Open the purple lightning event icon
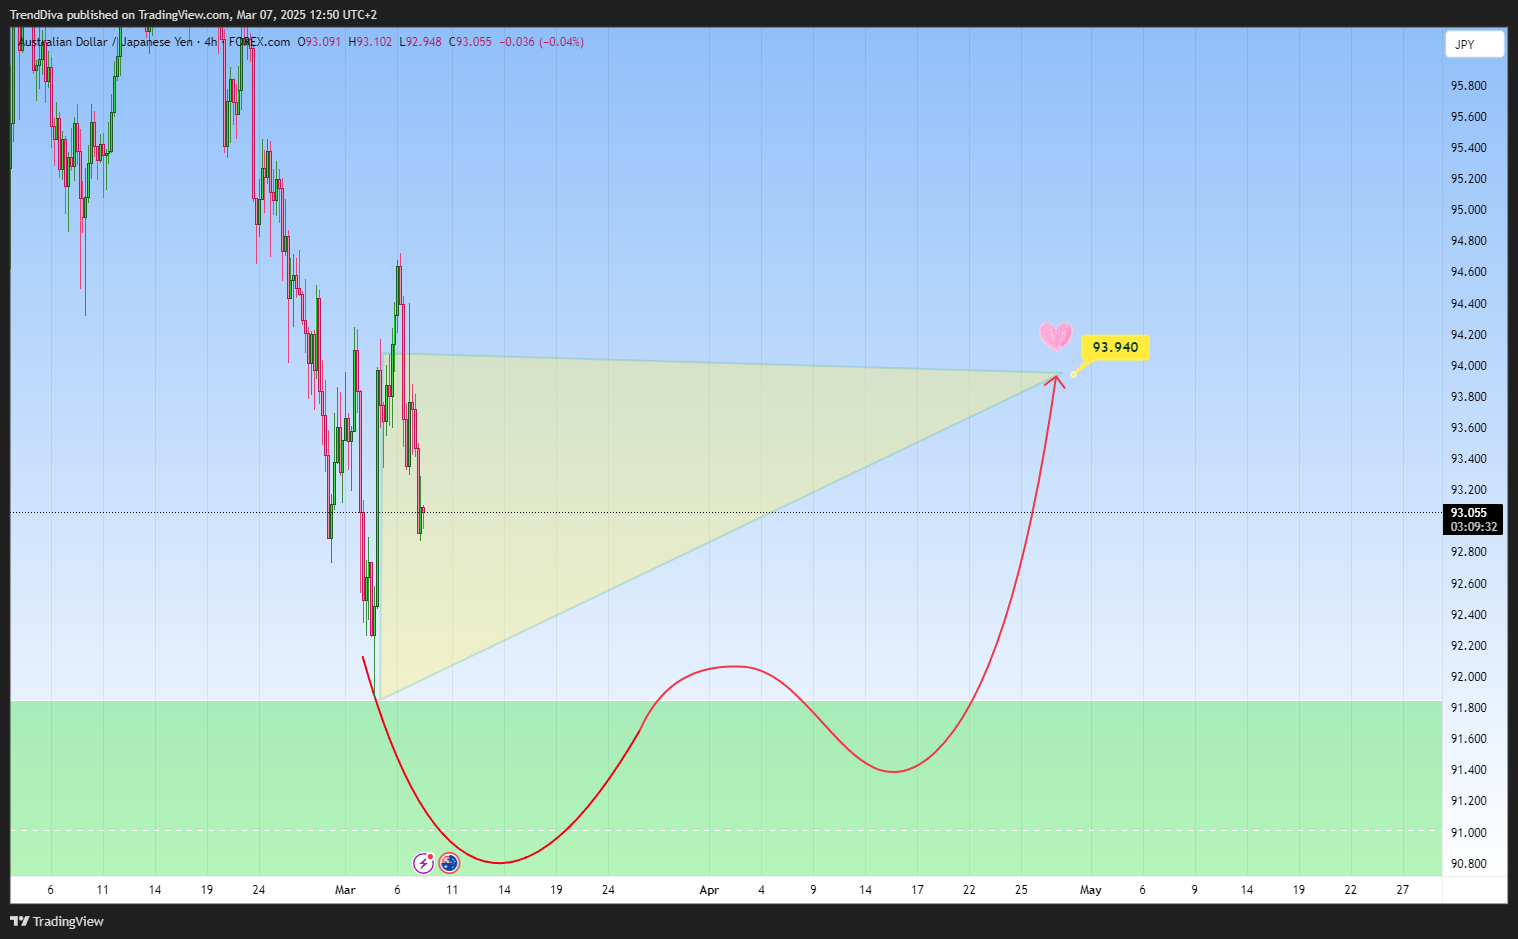The image size is (1518, 939). point(424,863)
